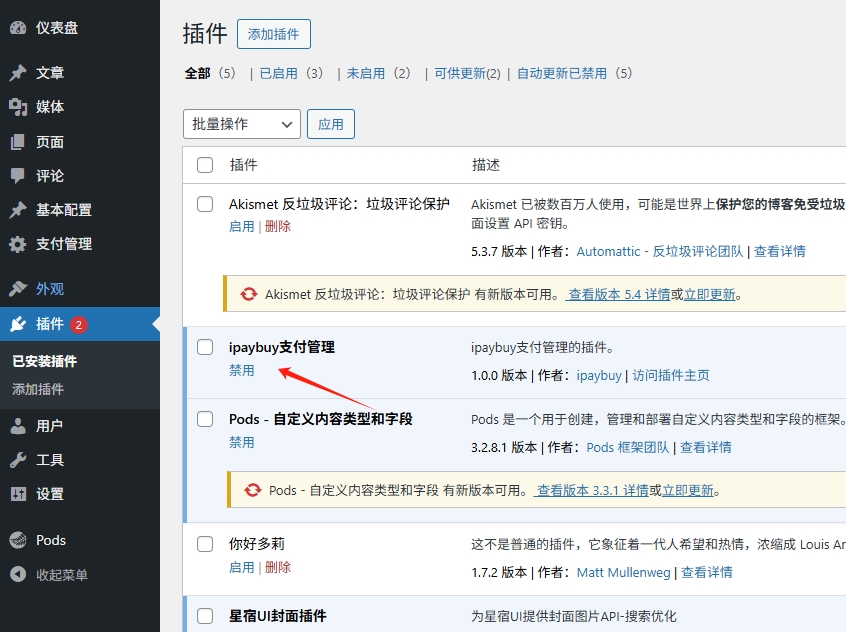Tick the ipaybuy支付管理 plugin checkbox
Viewport: 846px width, 632px height.
click(205, 347)
